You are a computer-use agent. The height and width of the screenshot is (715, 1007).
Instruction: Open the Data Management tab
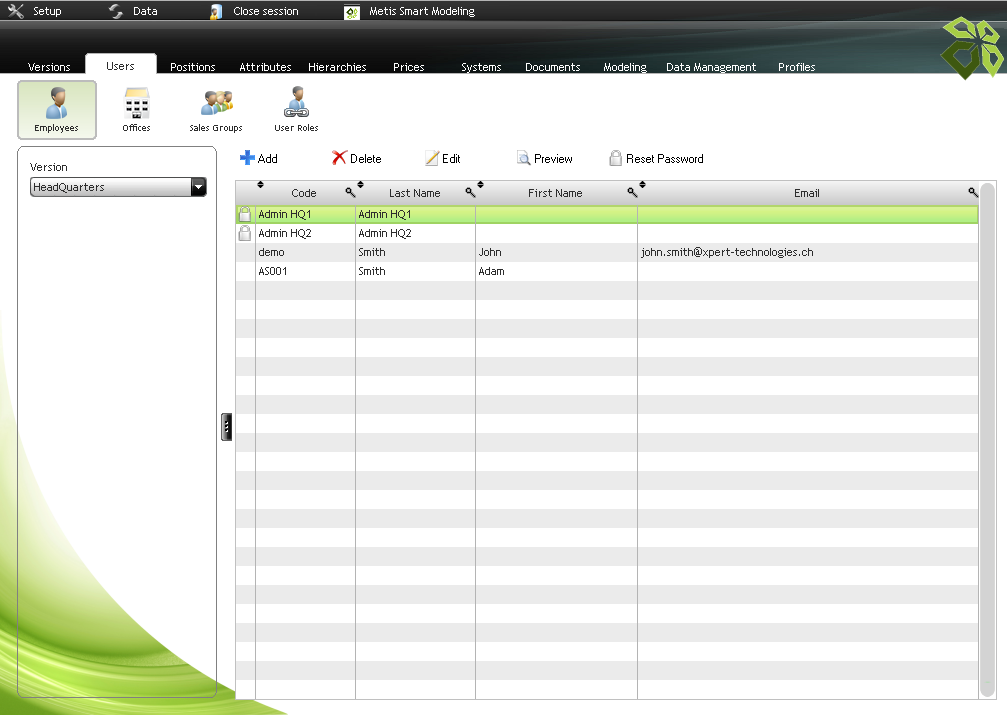[710, 67]
